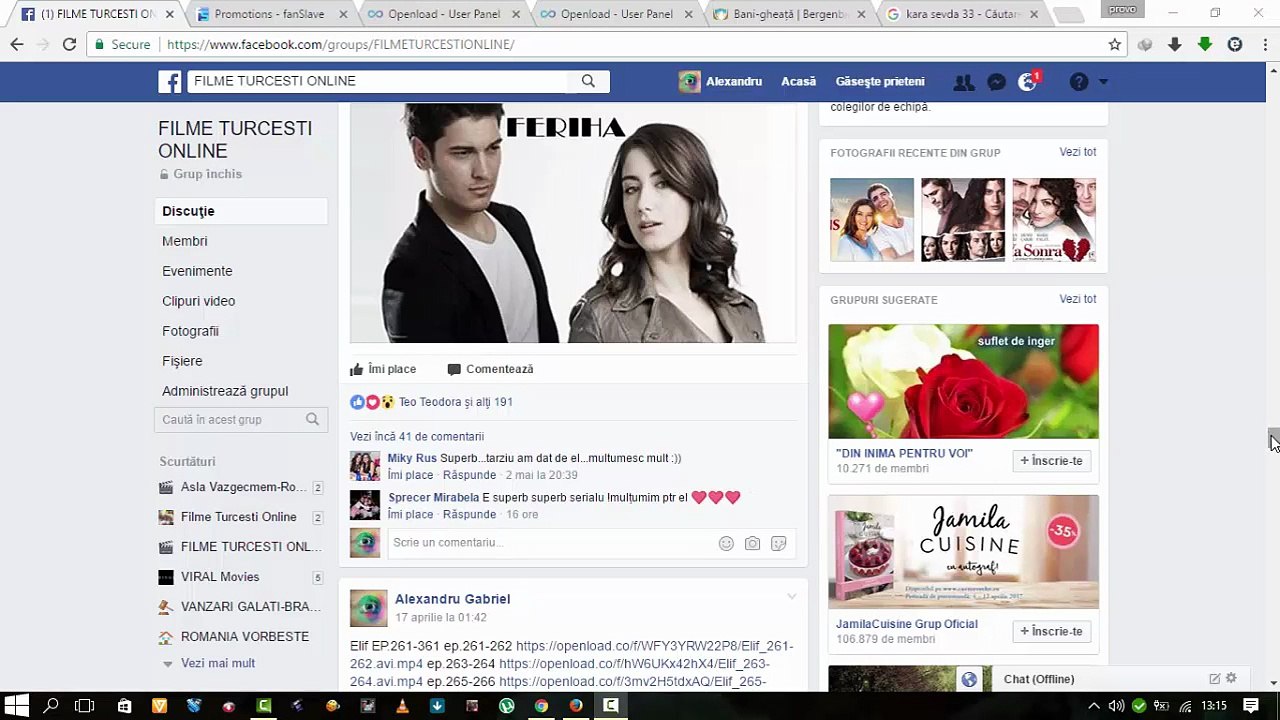Click the page vertical scrollbar thumb
The width and height of the screenshot is (1280, 720).
[1273, 440]
